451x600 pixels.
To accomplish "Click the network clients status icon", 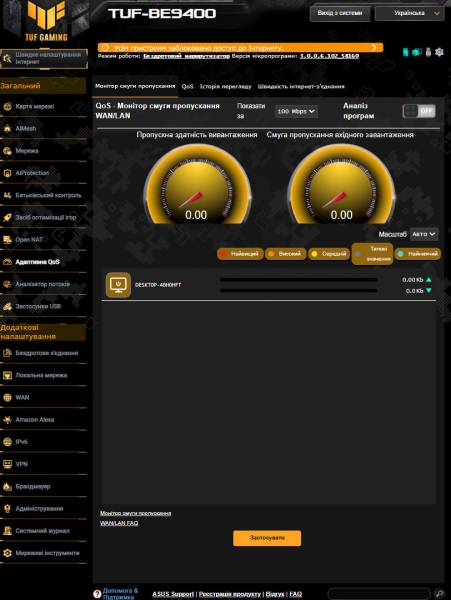I will pyautogui.click(x=417, y=52).
